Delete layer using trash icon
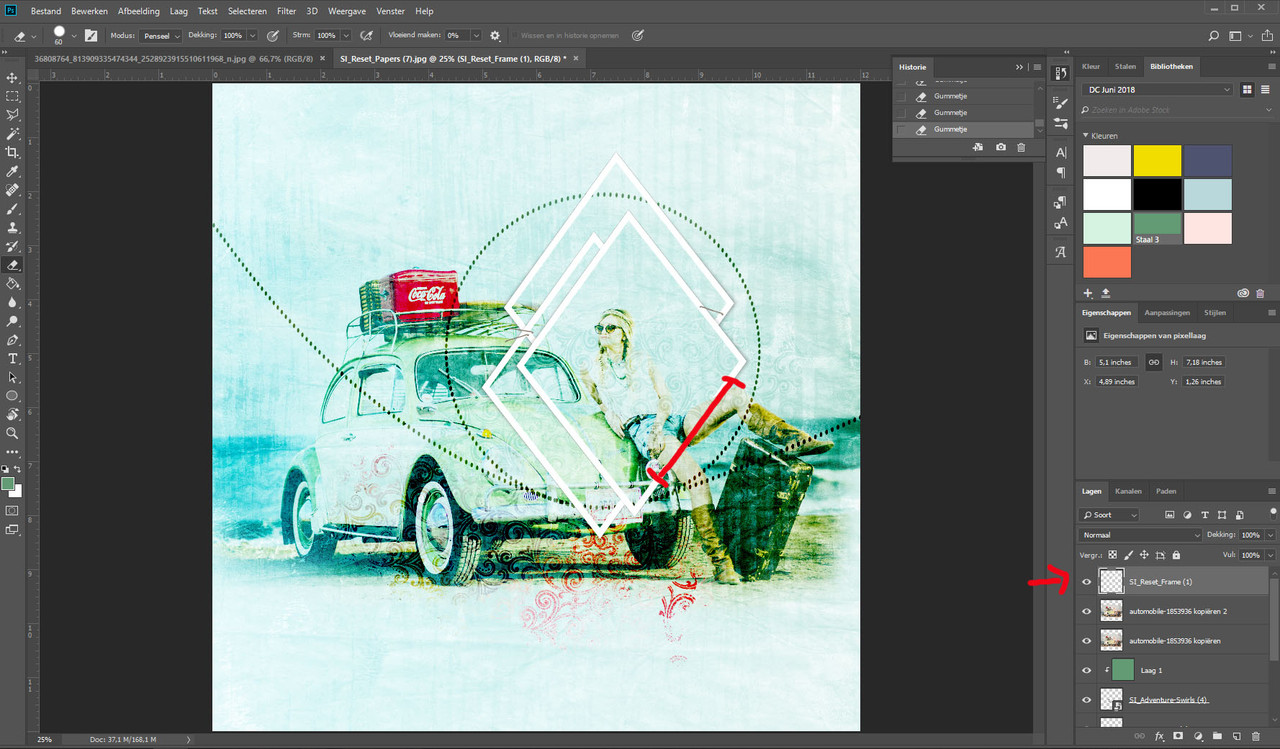 pos(1256,736)
